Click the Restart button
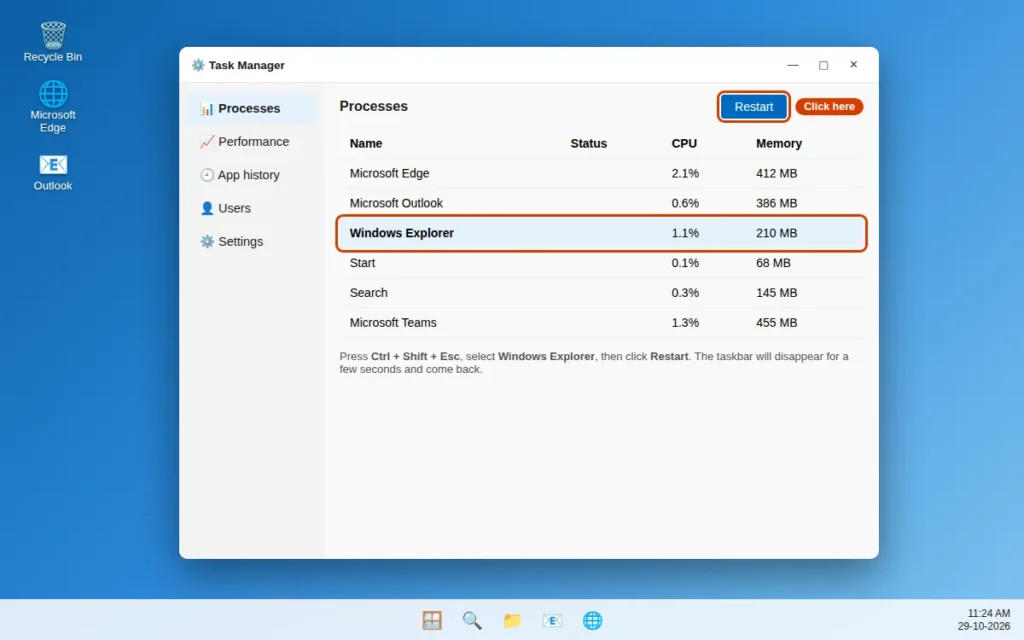The height and width of the screenshot is (640, 1024). (754, 106)
